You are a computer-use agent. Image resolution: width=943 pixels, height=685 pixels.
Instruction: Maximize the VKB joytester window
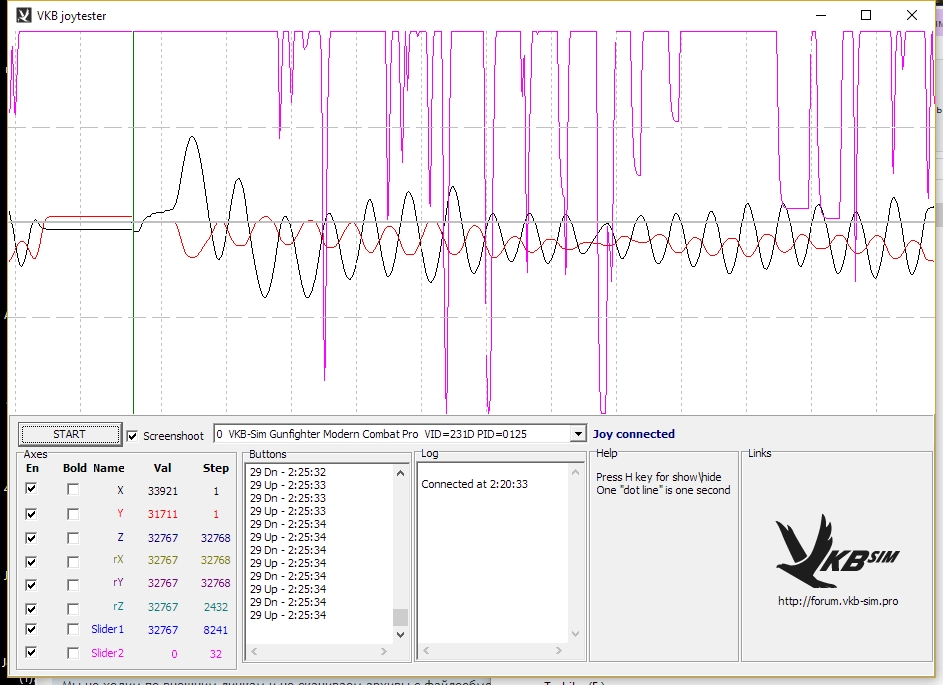[866, 15]
